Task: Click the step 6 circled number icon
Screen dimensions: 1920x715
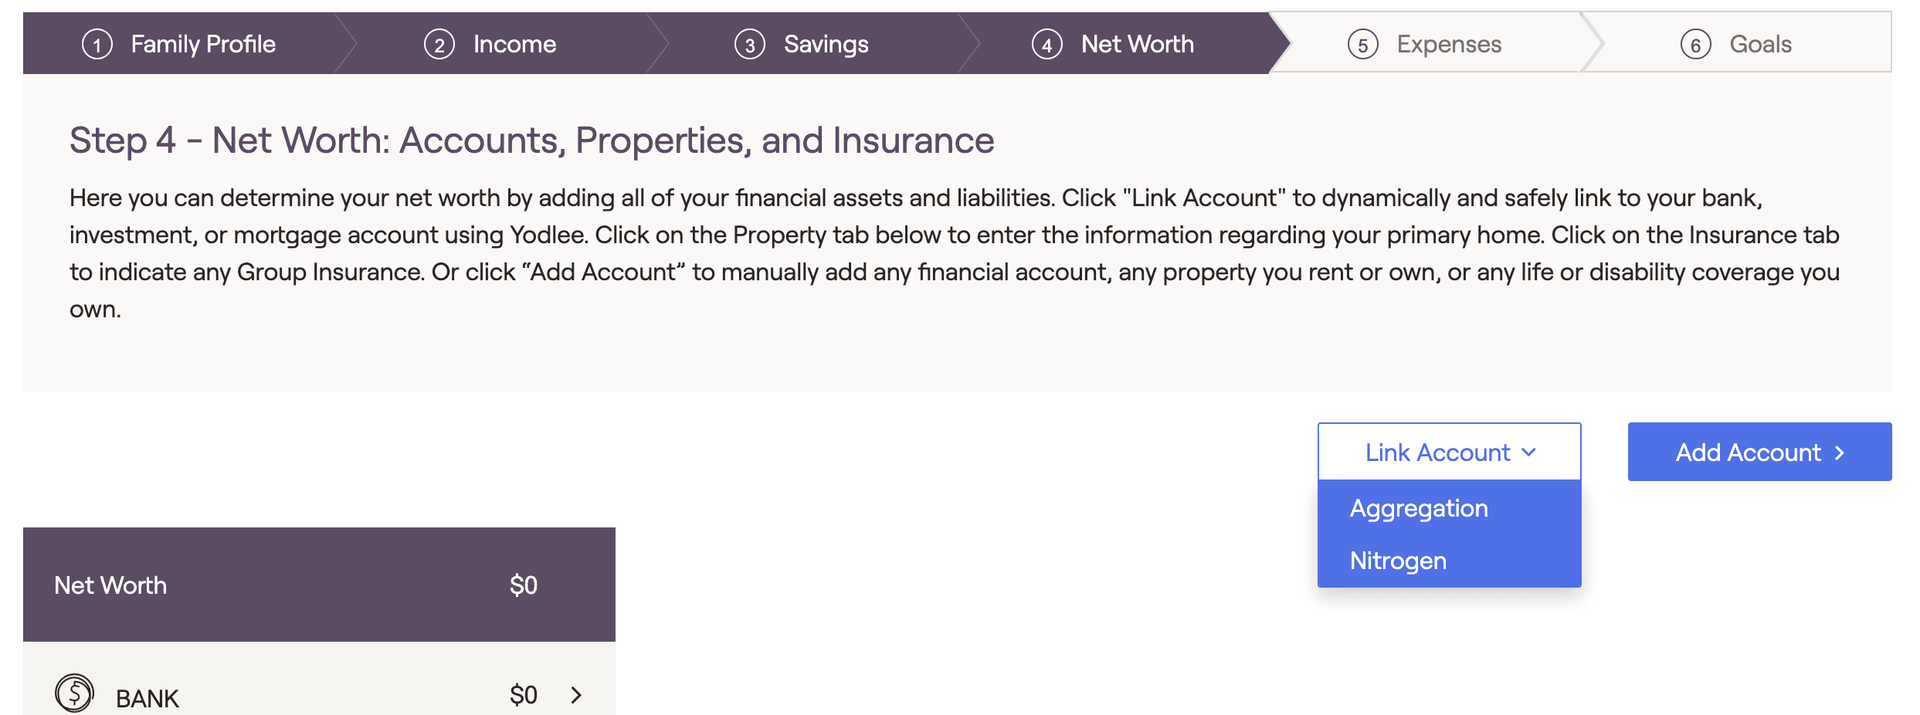Action: (x=1696, y=45)
